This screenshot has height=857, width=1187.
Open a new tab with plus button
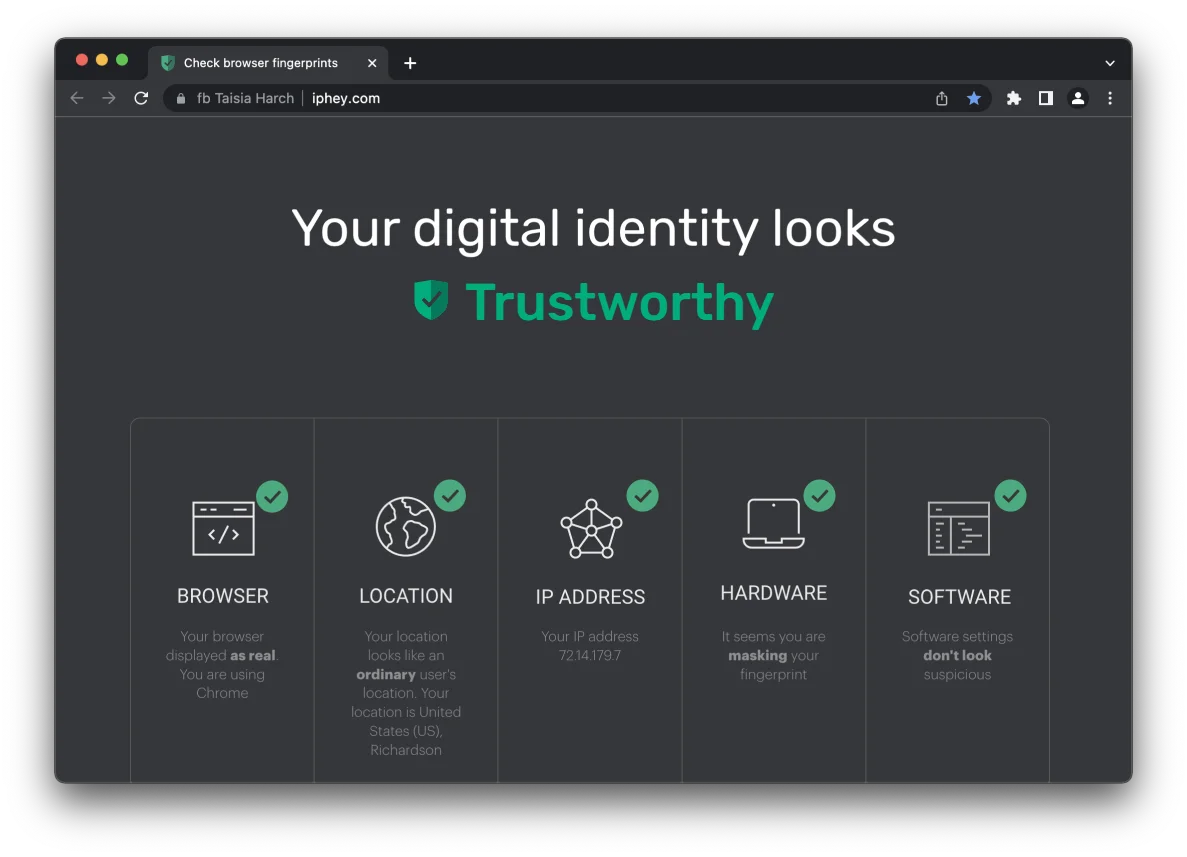tap(410, 64)
